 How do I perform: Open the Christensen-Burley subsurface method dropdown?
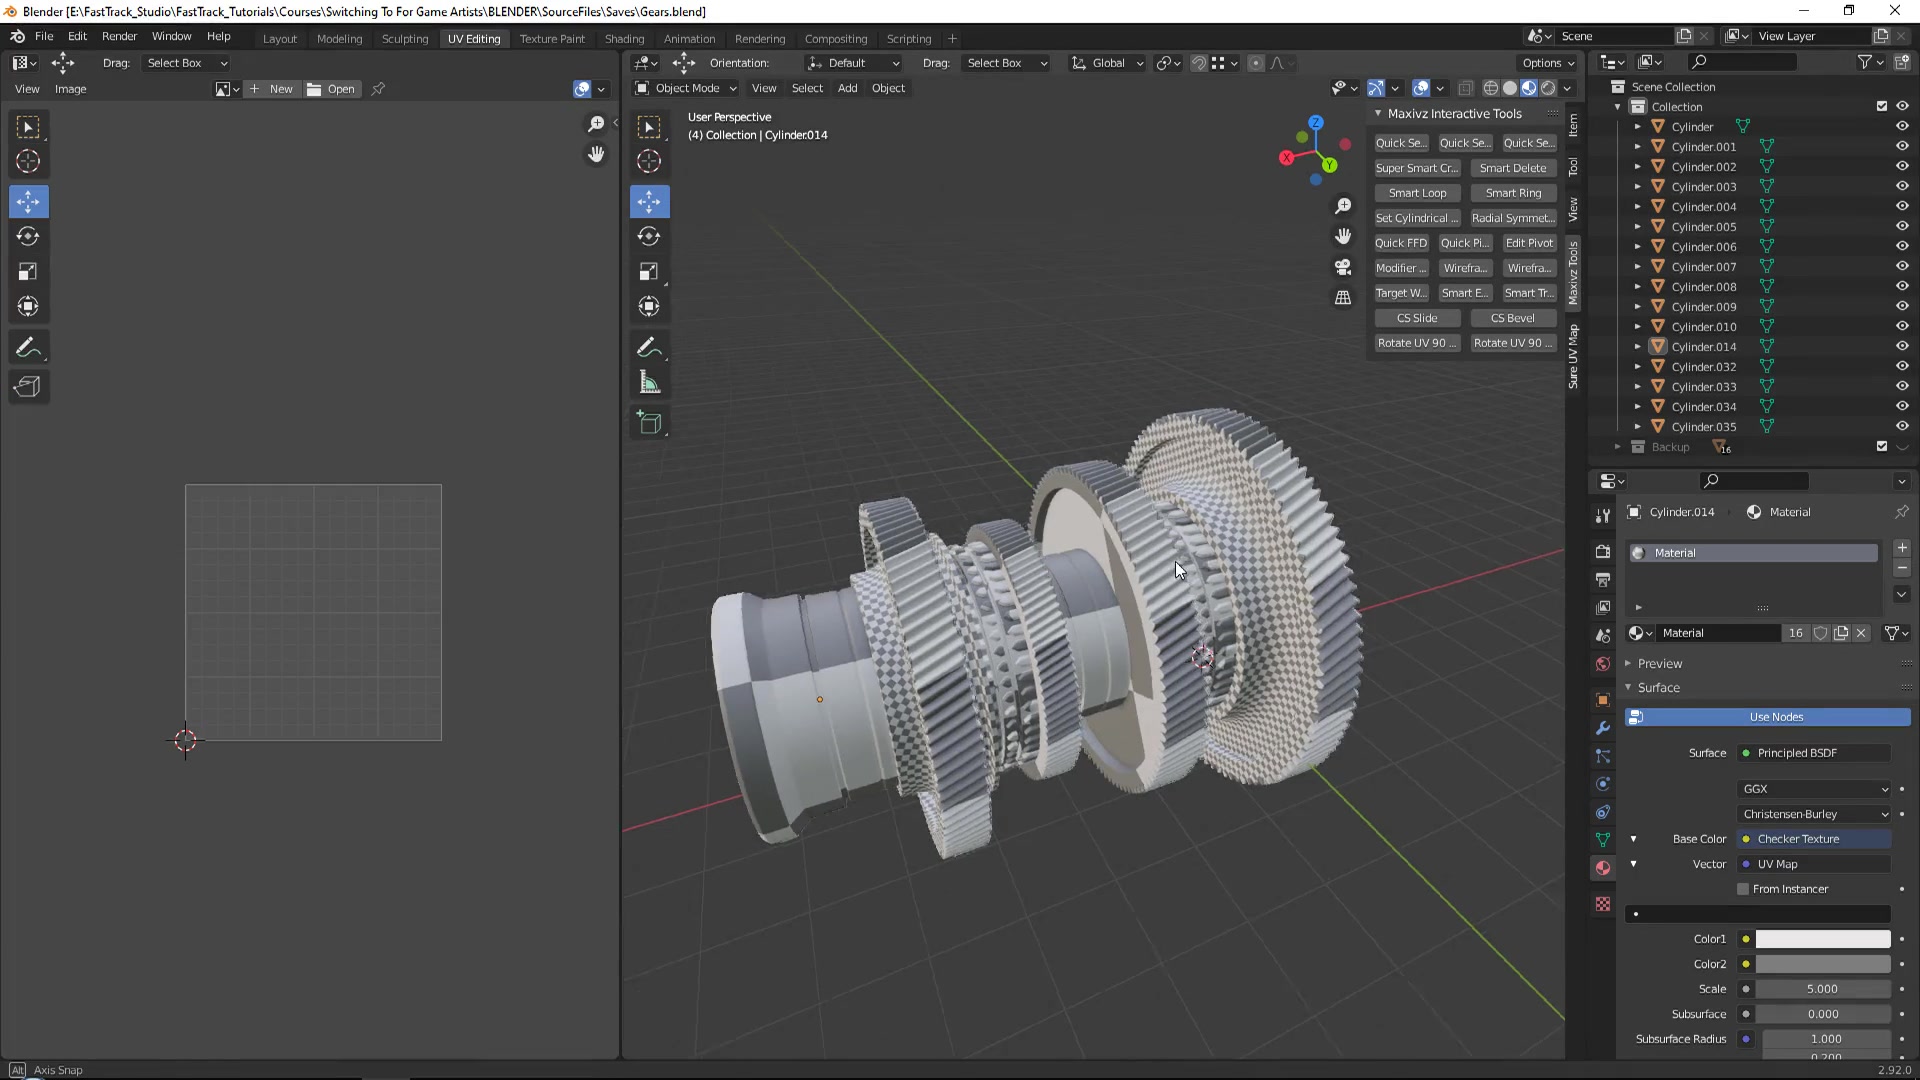[1815, 814]
